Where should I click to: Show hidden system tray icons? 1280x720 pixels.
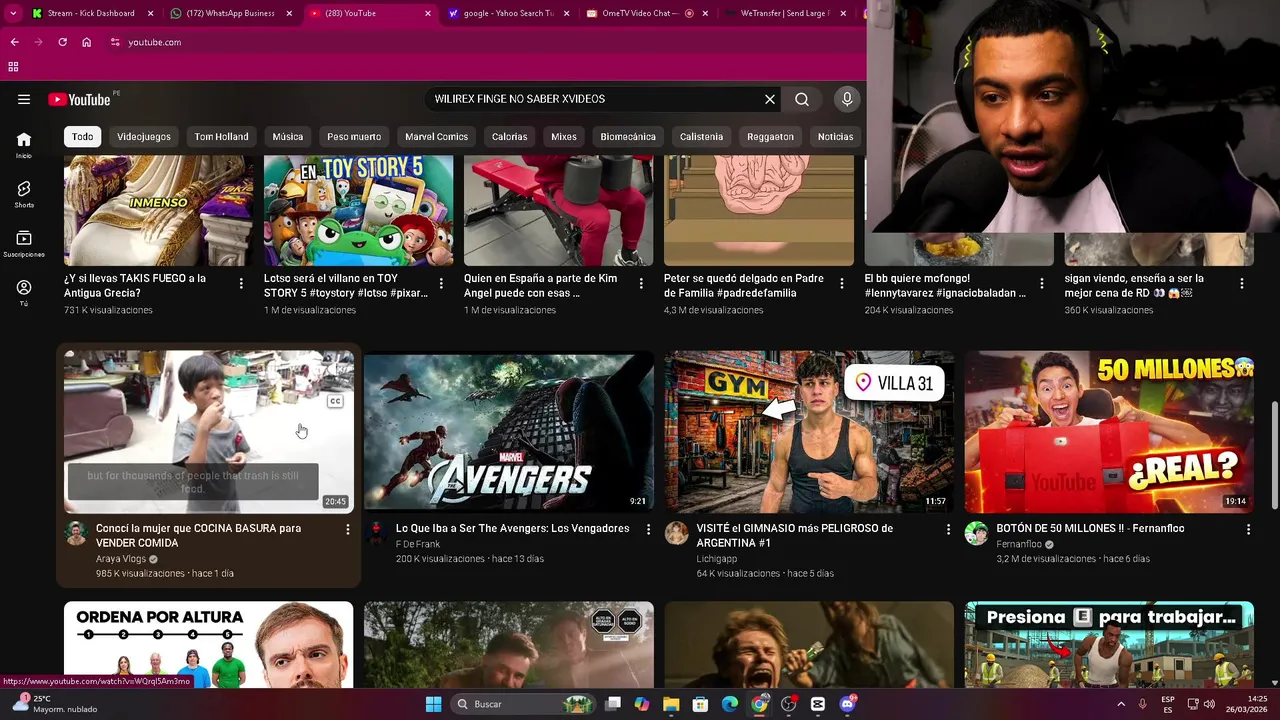(x=1121, y=704)
